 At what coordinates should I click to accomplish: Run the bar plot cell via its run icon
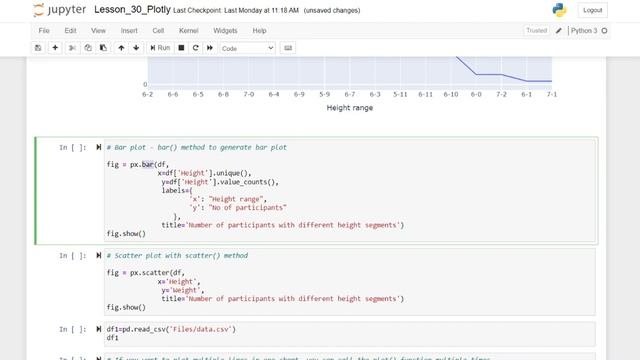(x=98, y=147)
